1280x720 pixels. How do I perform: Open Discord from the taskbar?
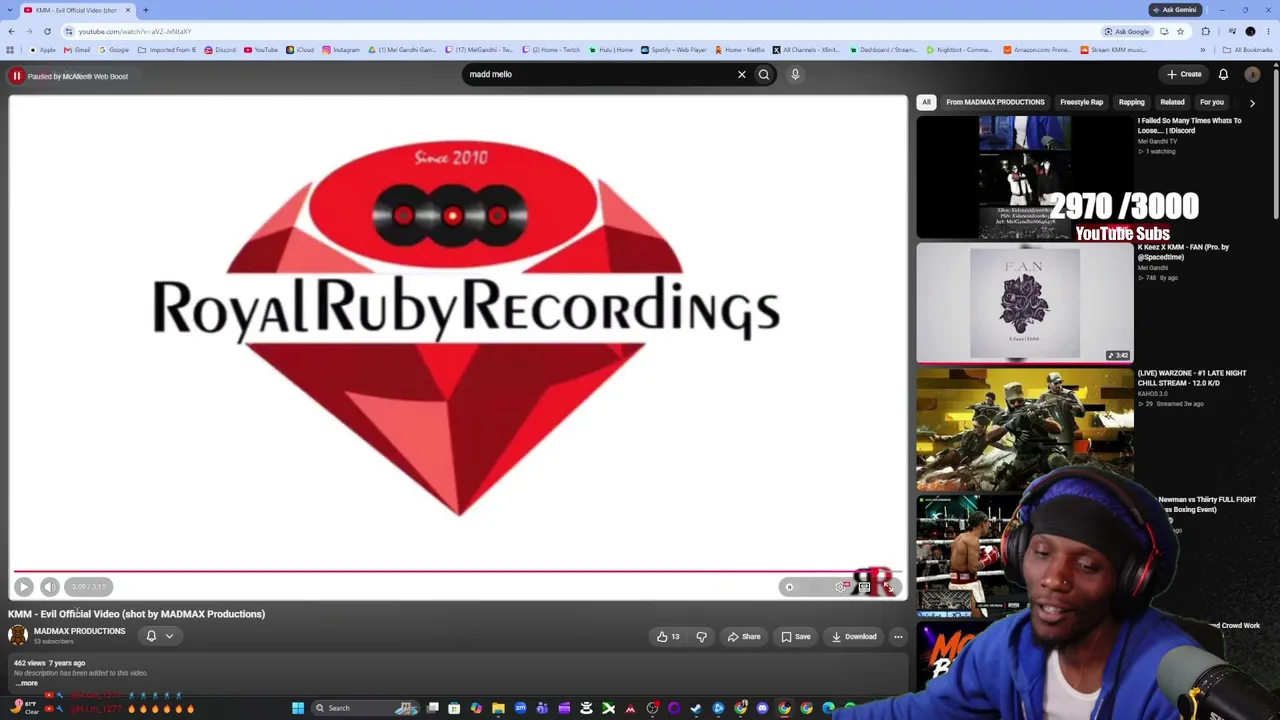pyautogui.click(x=762, y=708)
